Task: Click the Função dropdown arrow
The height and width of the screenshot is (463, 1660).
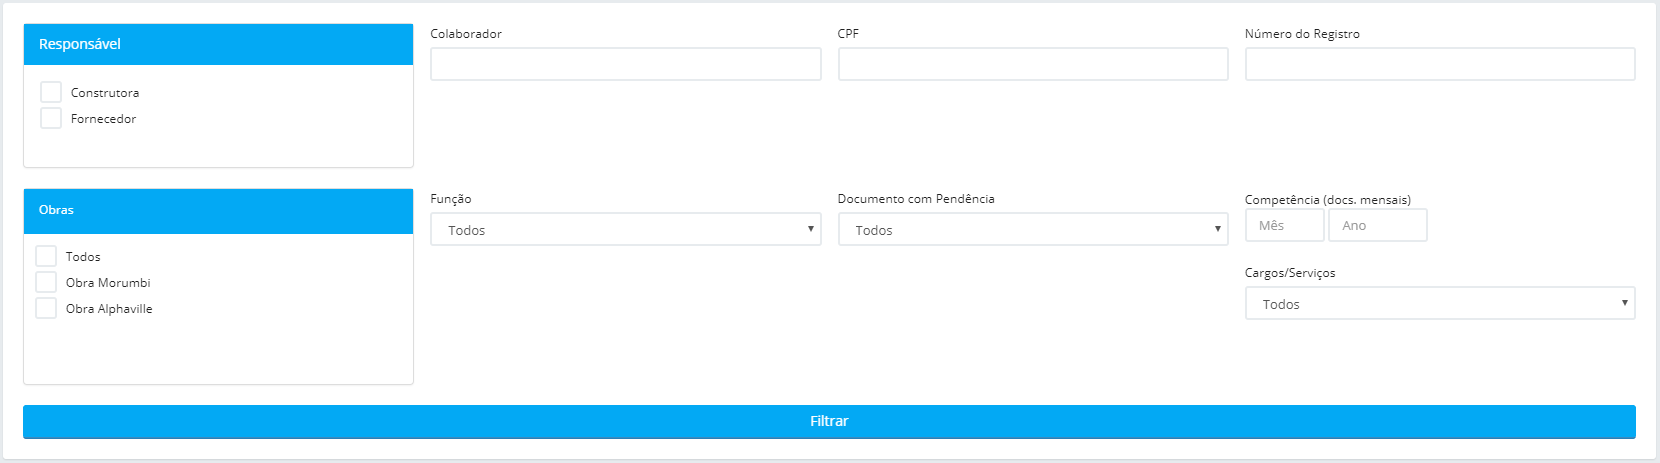Action: tap(811, 229)
